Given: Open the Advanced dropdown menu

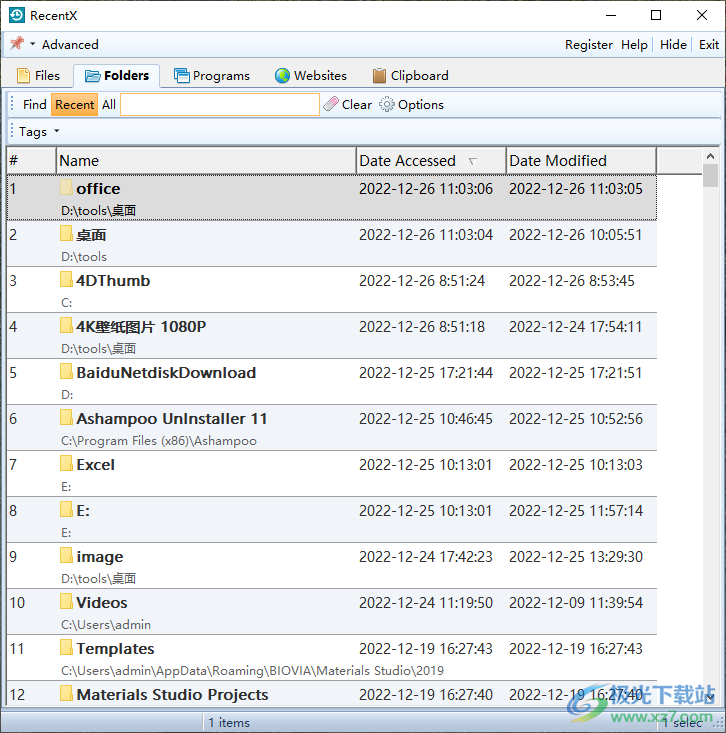Looking at the screenshot, I should [x=69, y=44].
